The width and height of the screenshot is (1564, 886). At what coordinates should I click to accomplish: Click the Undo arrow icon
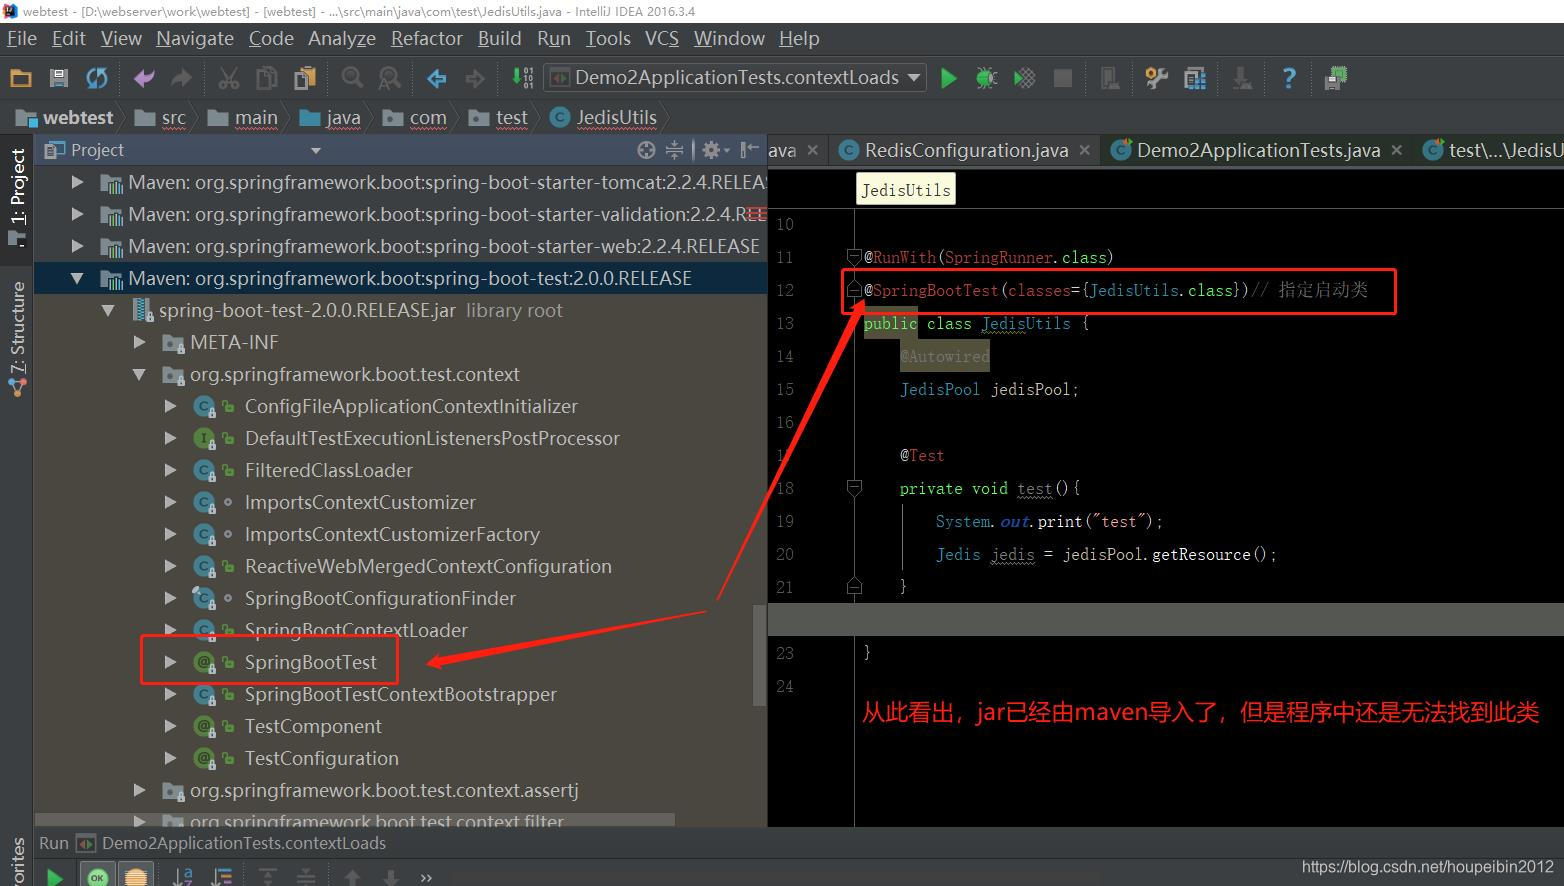coord(144,78)
